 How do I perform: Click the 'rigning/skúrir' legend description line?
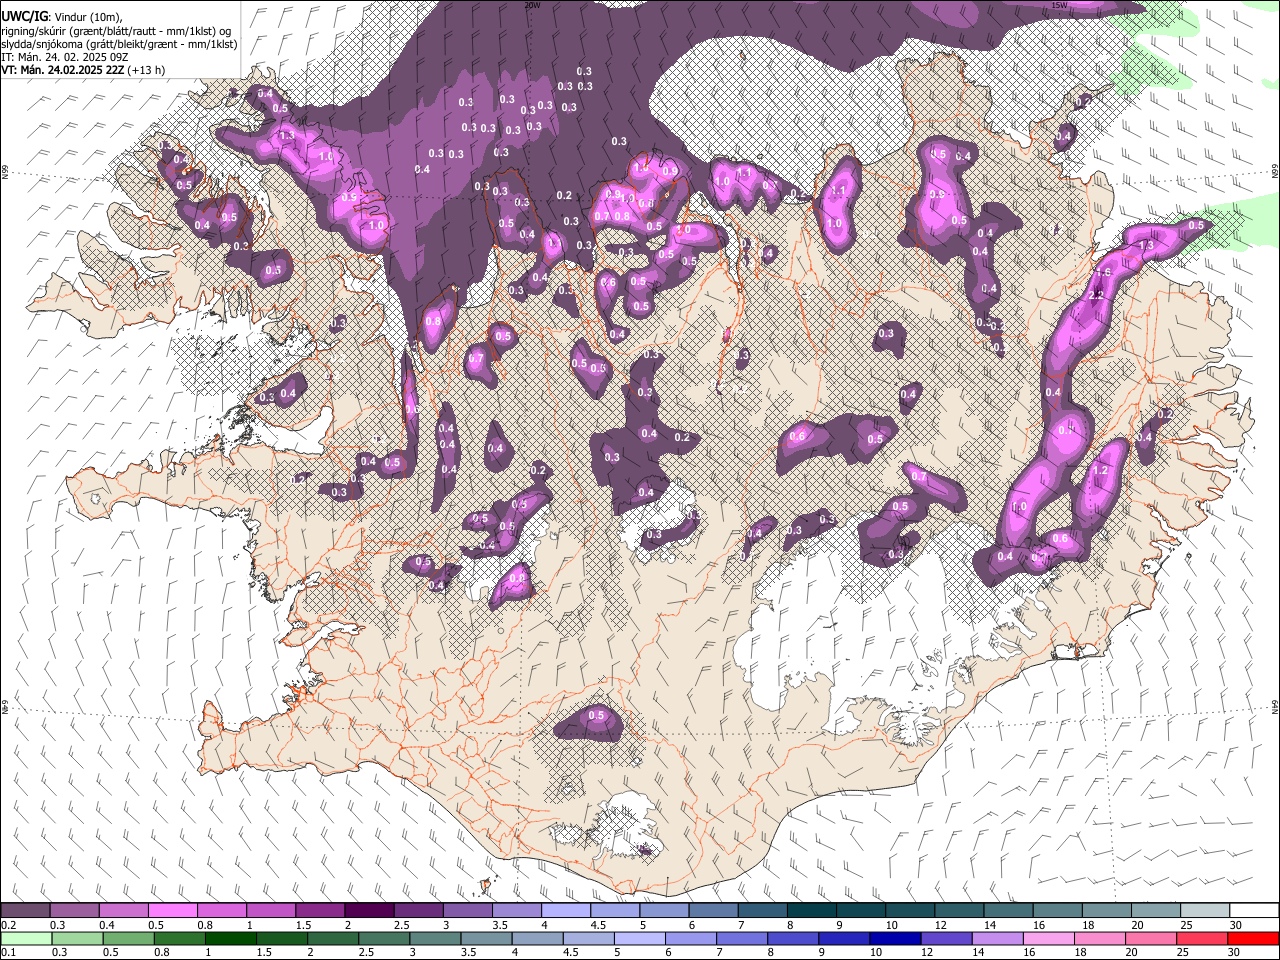coord(116,31)
